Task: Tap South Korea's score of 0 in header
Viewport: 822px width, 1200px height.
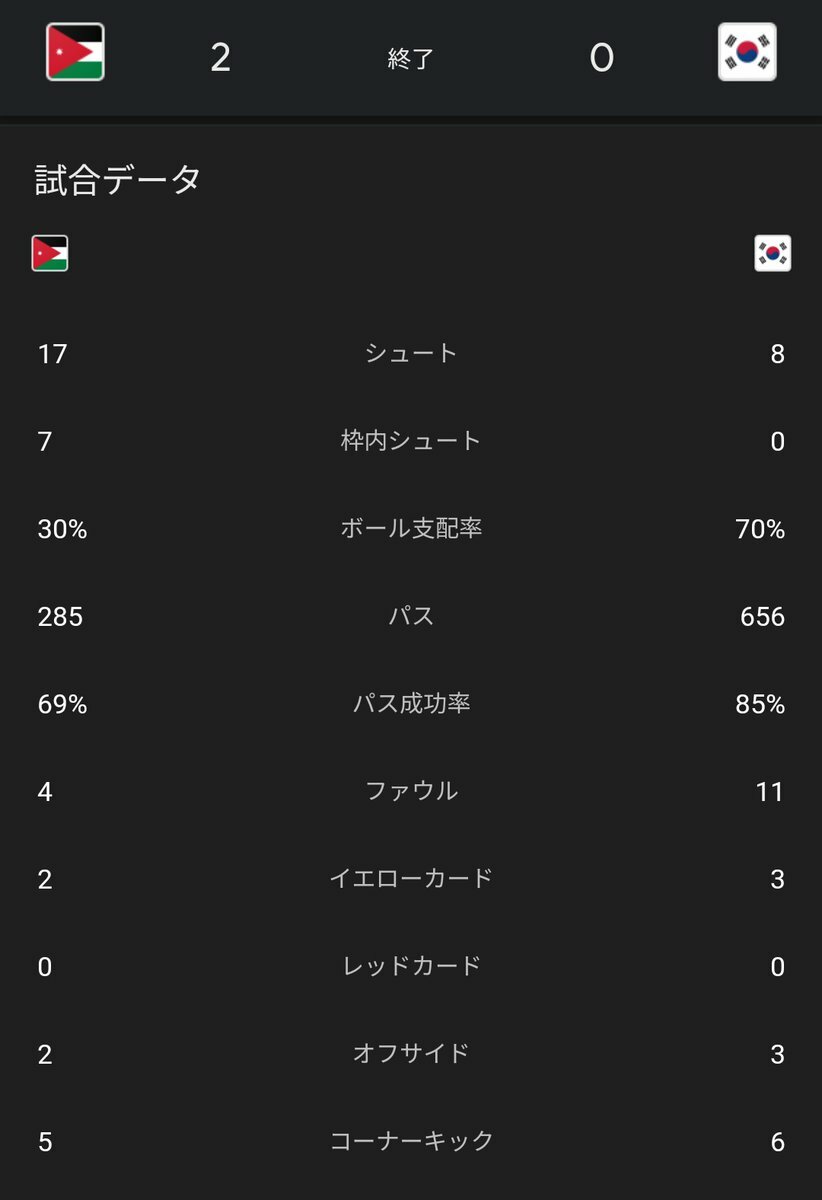Action: [x=601, y=59]
